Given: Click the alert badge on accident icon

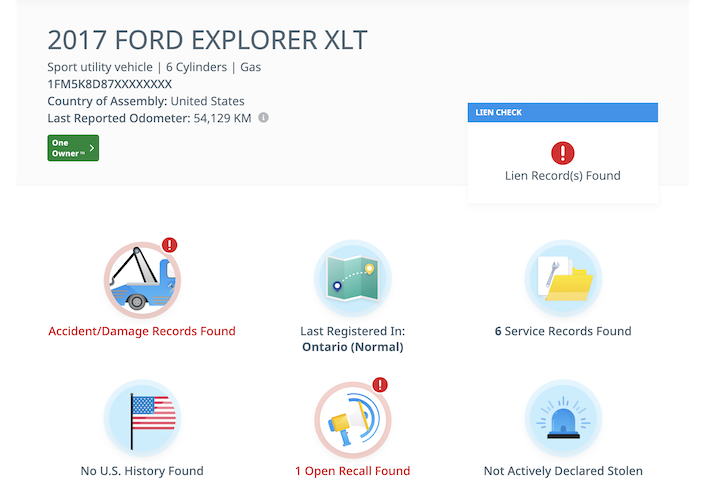Looking at the screenshot, I should [x=170, y=245].
